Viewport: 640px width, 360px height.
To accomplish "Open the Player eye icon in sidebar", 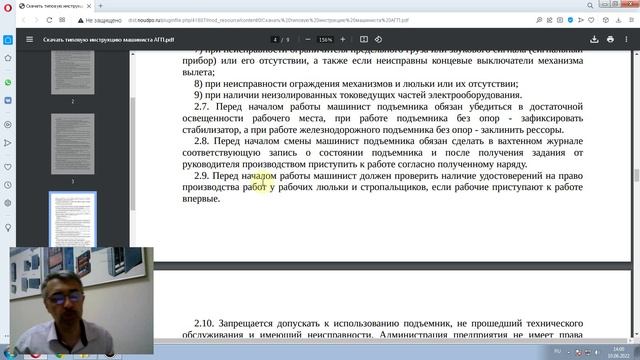I will [8, 125].
